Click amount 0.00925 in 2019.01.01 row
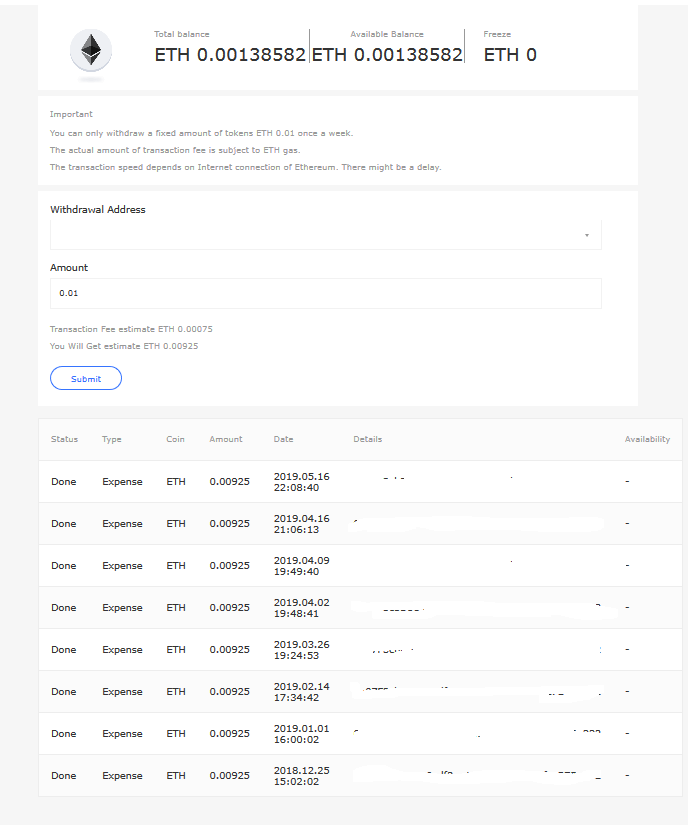The height and width of the screenshot is (825, 688). point(229,733)
